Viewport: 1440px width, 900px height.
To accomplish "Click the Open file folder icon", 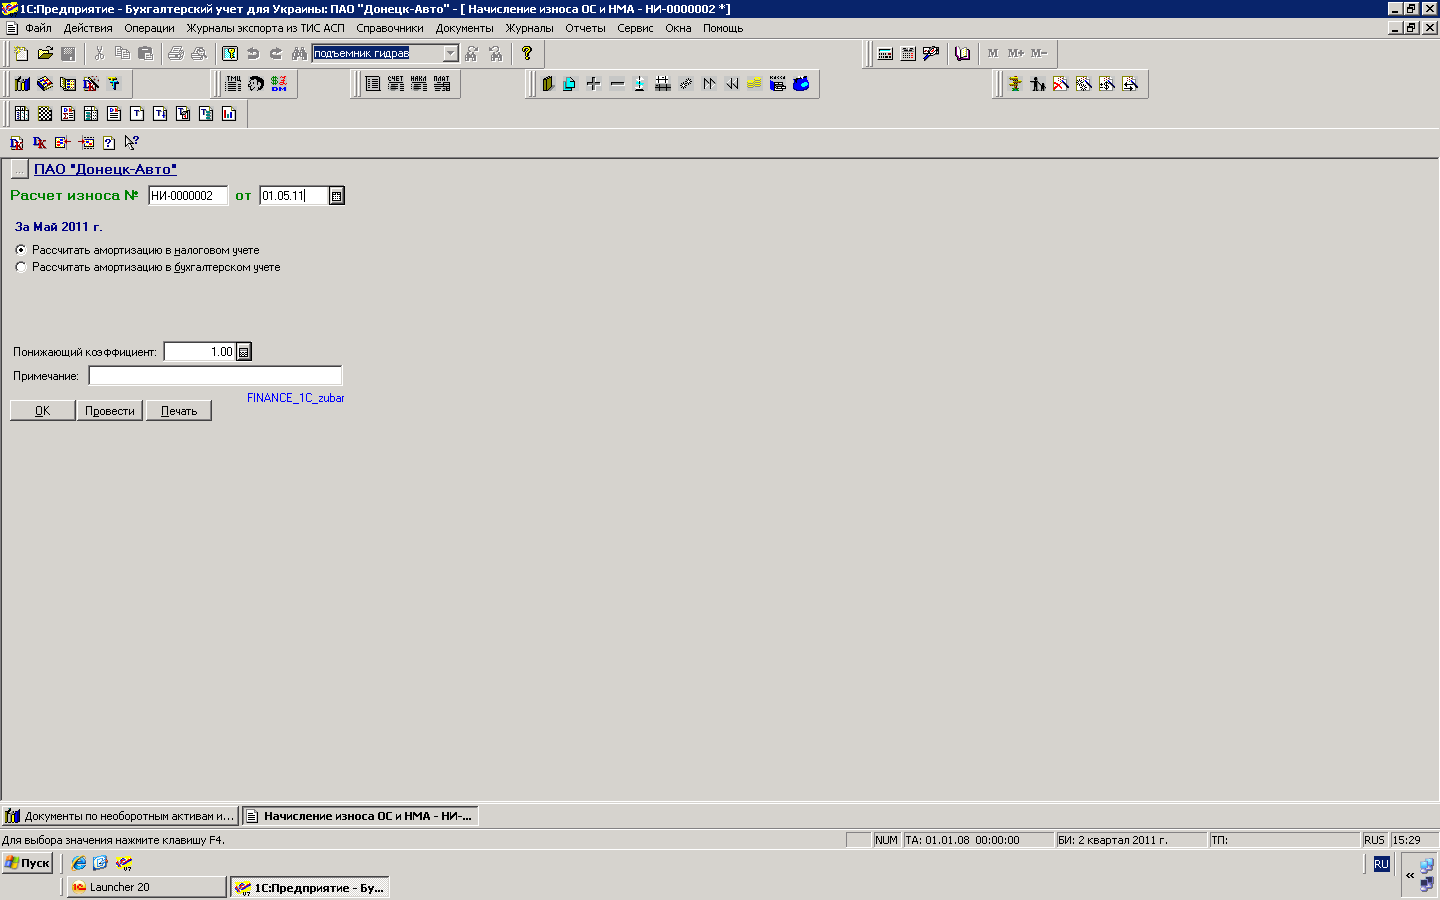I will (x=45, y=53).
